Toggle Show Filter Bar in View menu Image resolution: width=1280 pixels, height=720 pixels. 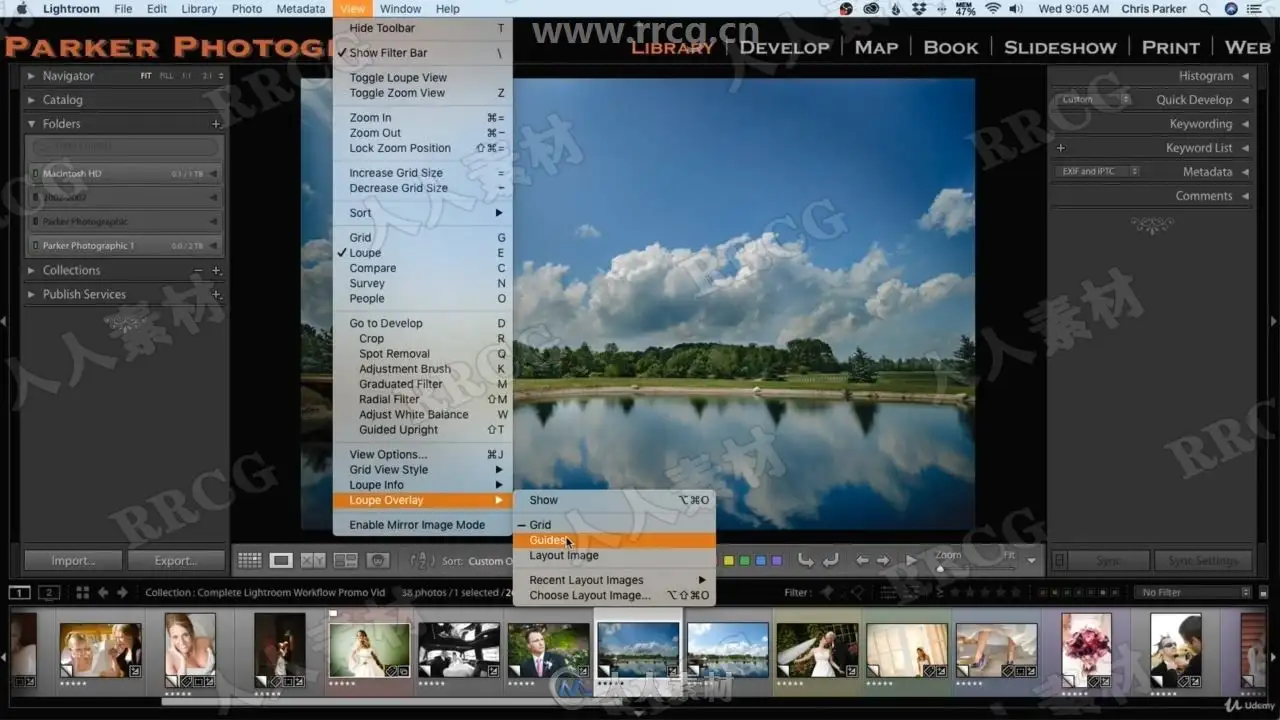coord(422,53)
